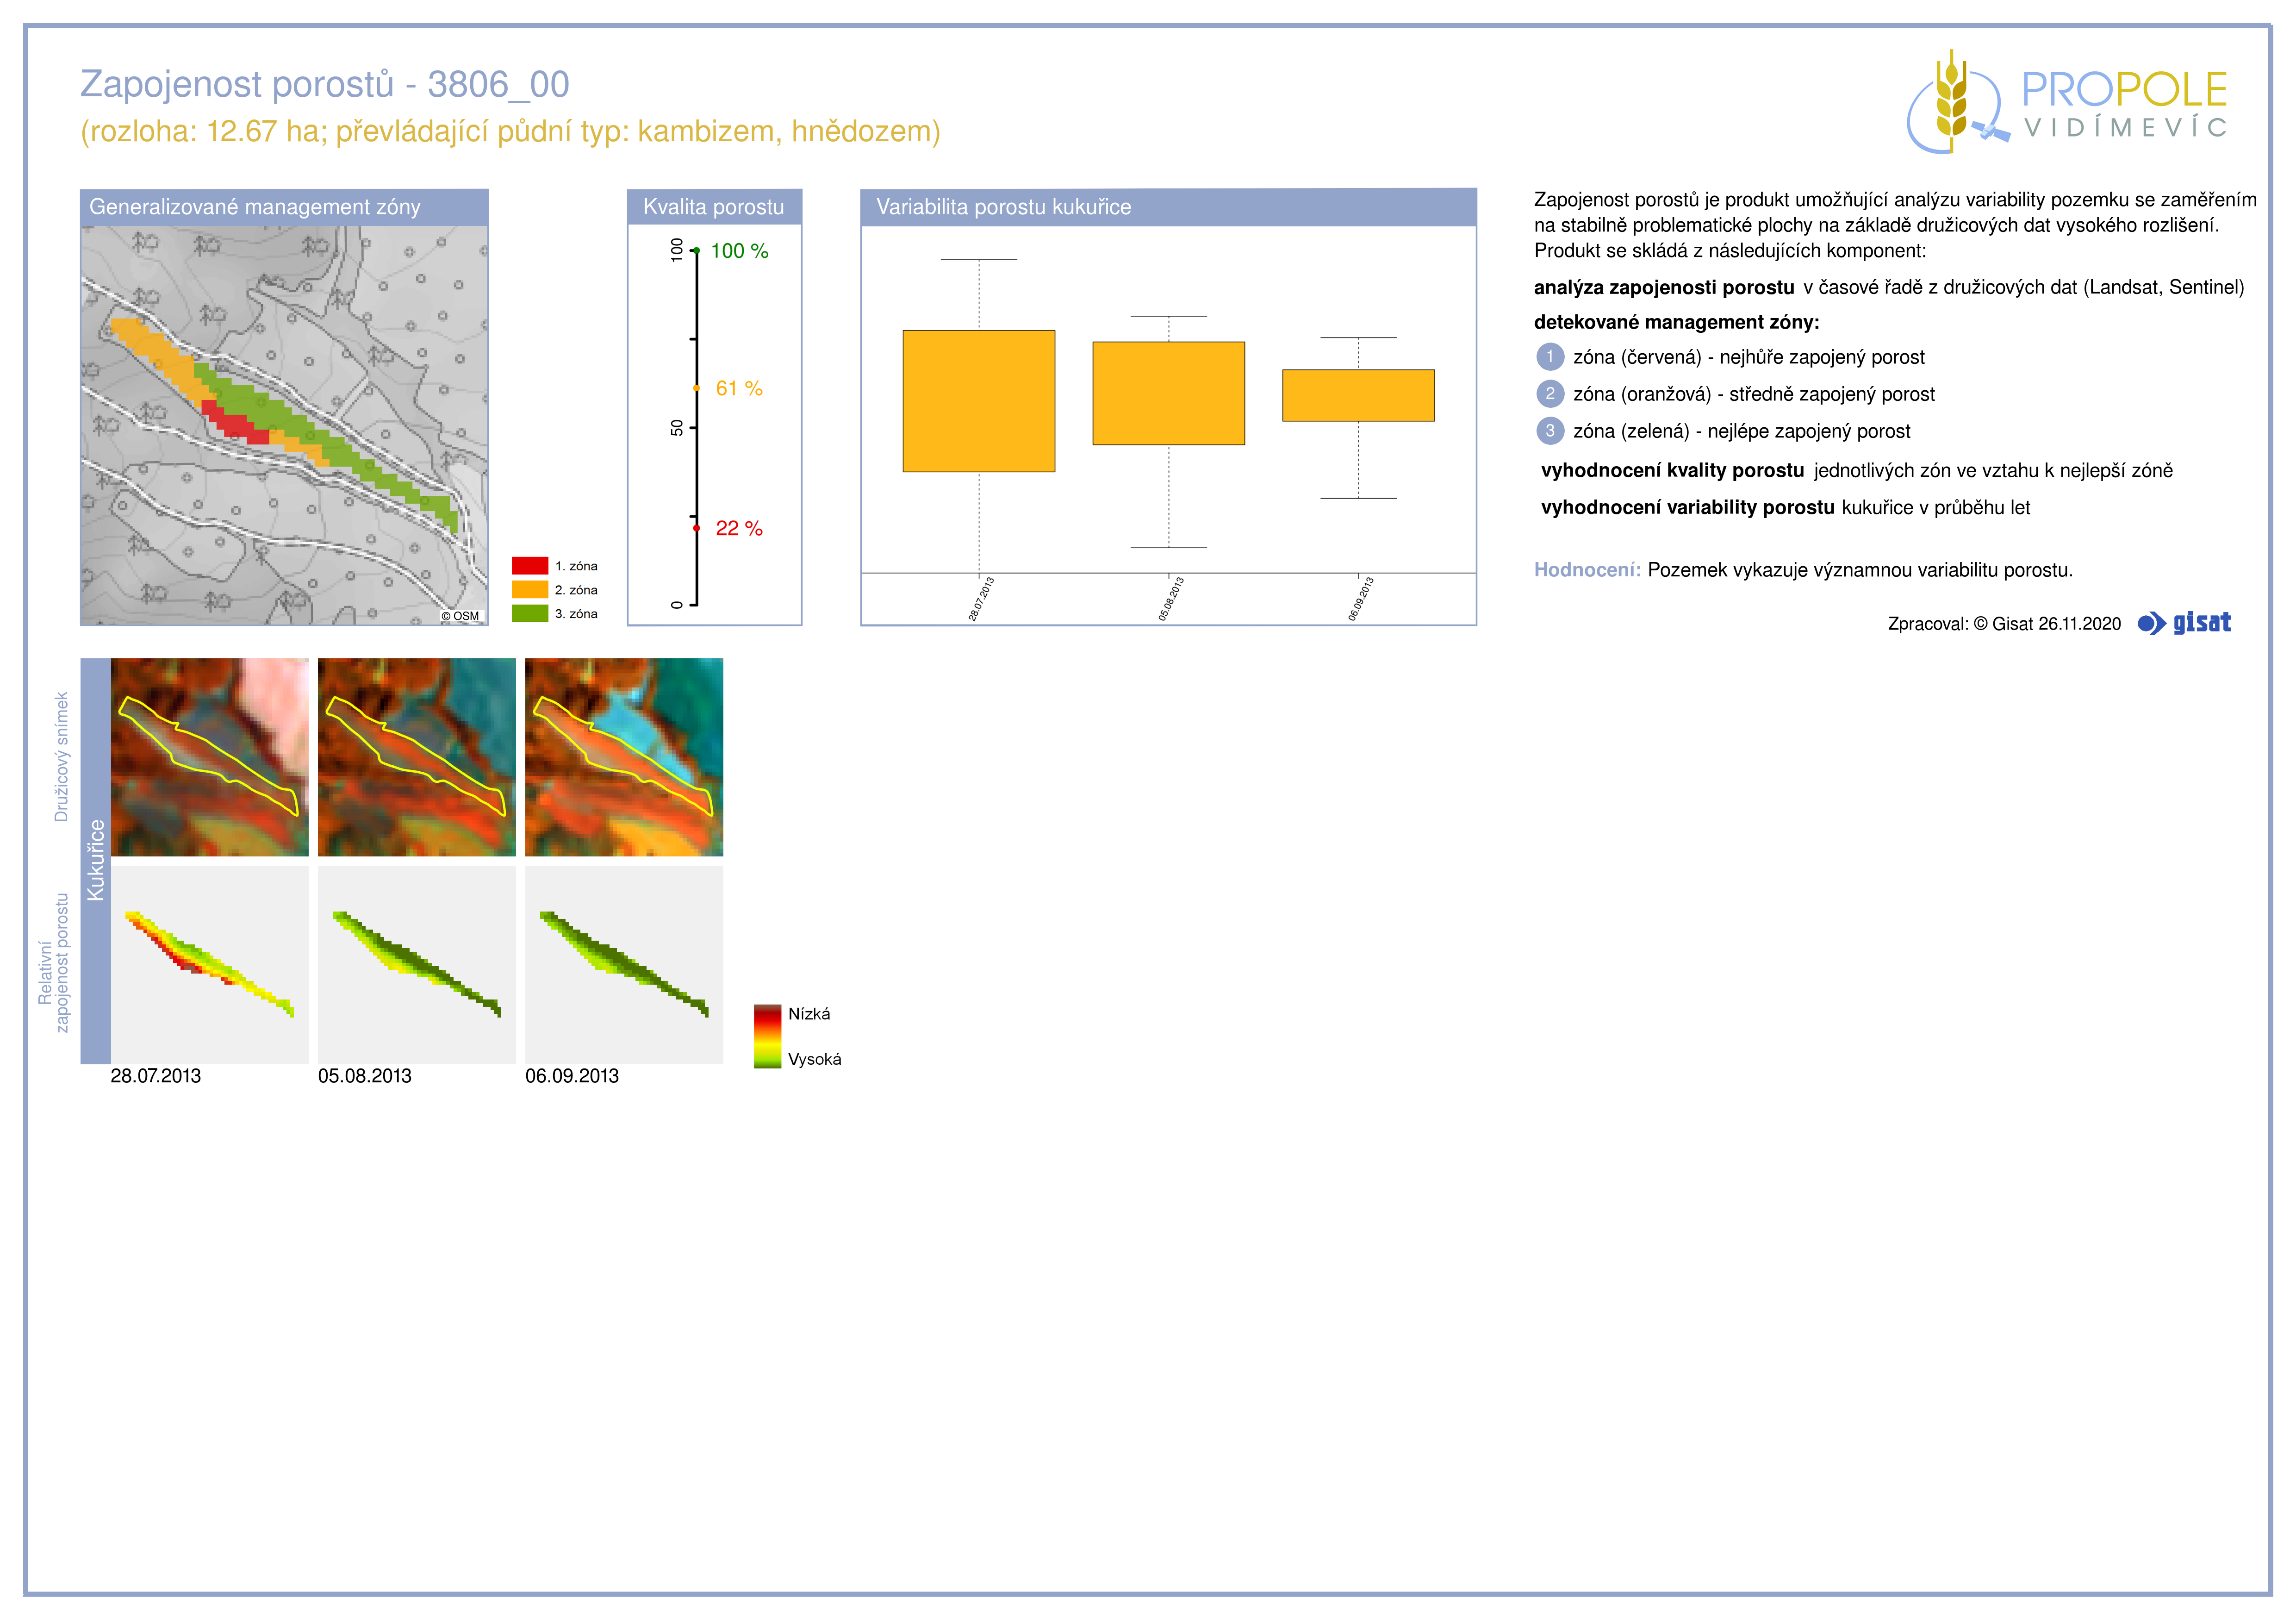The image size is (2296, 1624).
Task: Click the '1. zóna' legend label
Action: click(576, 566)
